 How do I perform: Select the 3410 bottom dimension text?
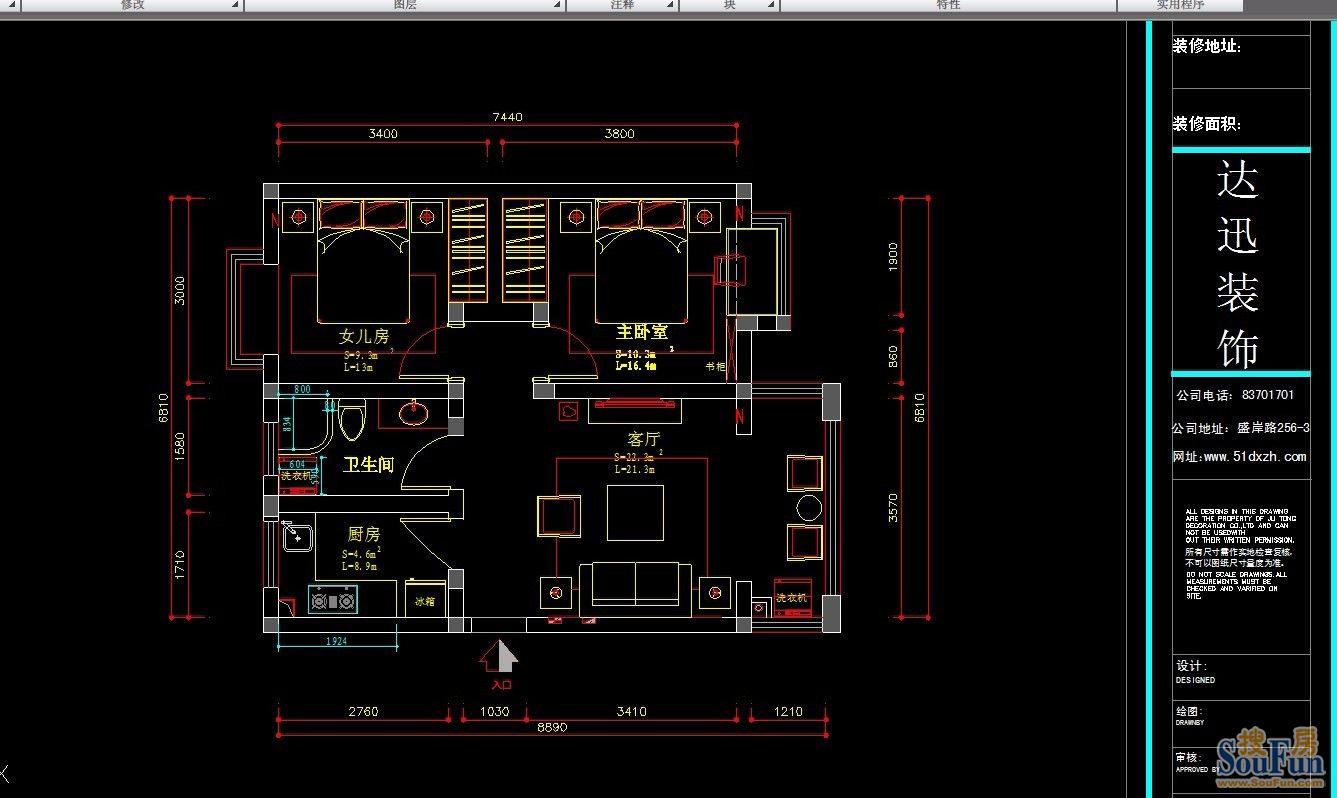[631, 712]
